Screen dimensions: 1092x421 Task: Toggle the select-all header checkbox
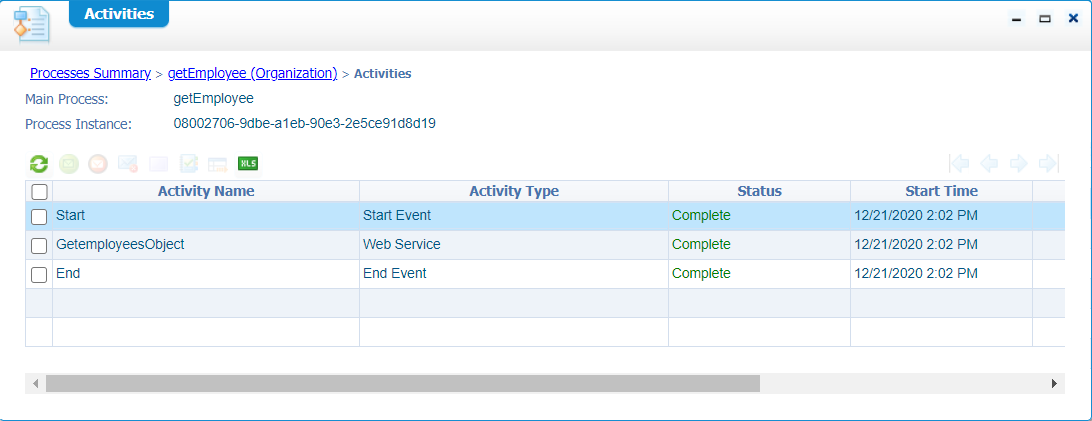(39, 191)
